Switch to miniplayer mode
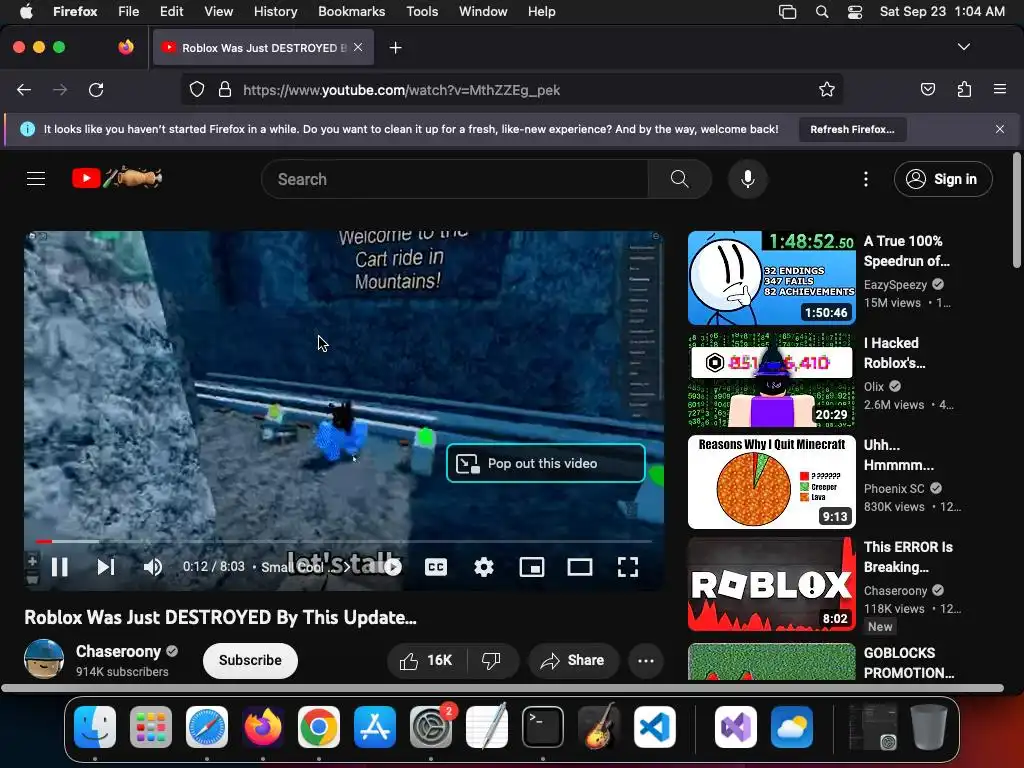The height and width of the screenshot is (768, 1024). pyautogui.click(x=532, y=567)
